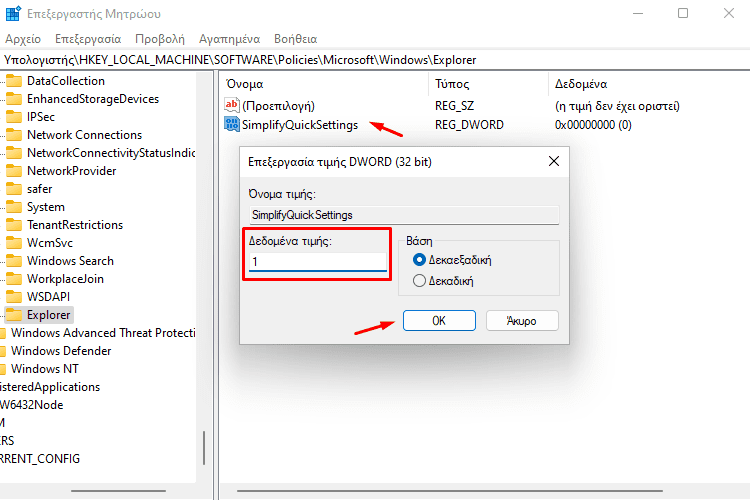Open the Επεξεργασία menu

(88, 39)
